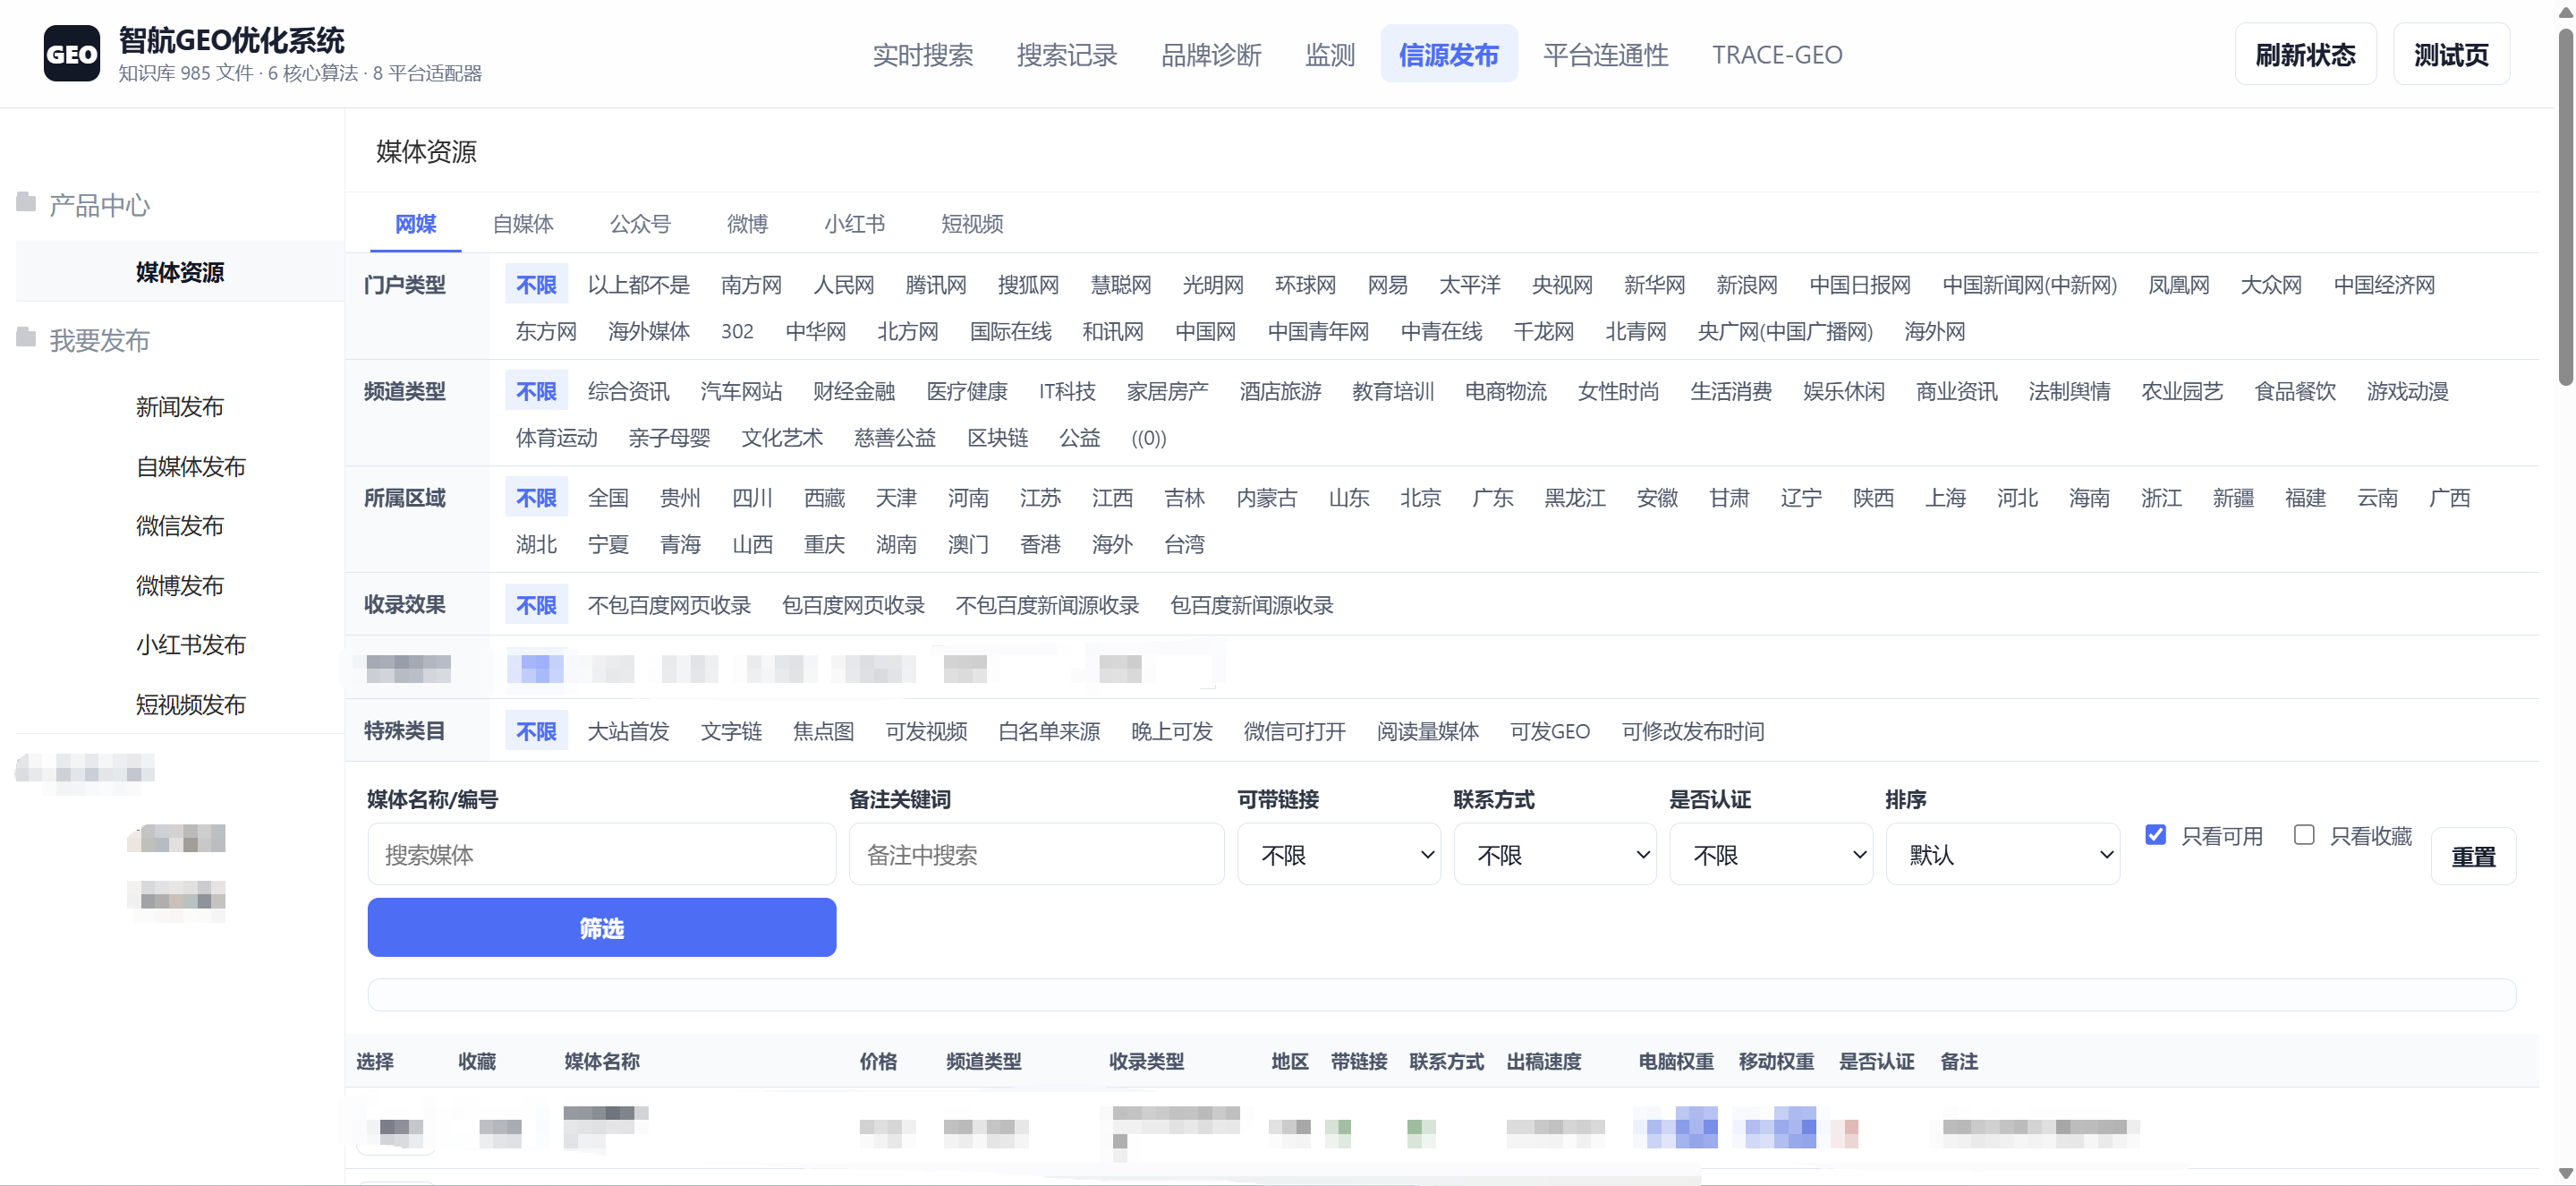Filter by 不包百度新闻源收录
The image size is (2576, 1186).
coord(1047,605)
